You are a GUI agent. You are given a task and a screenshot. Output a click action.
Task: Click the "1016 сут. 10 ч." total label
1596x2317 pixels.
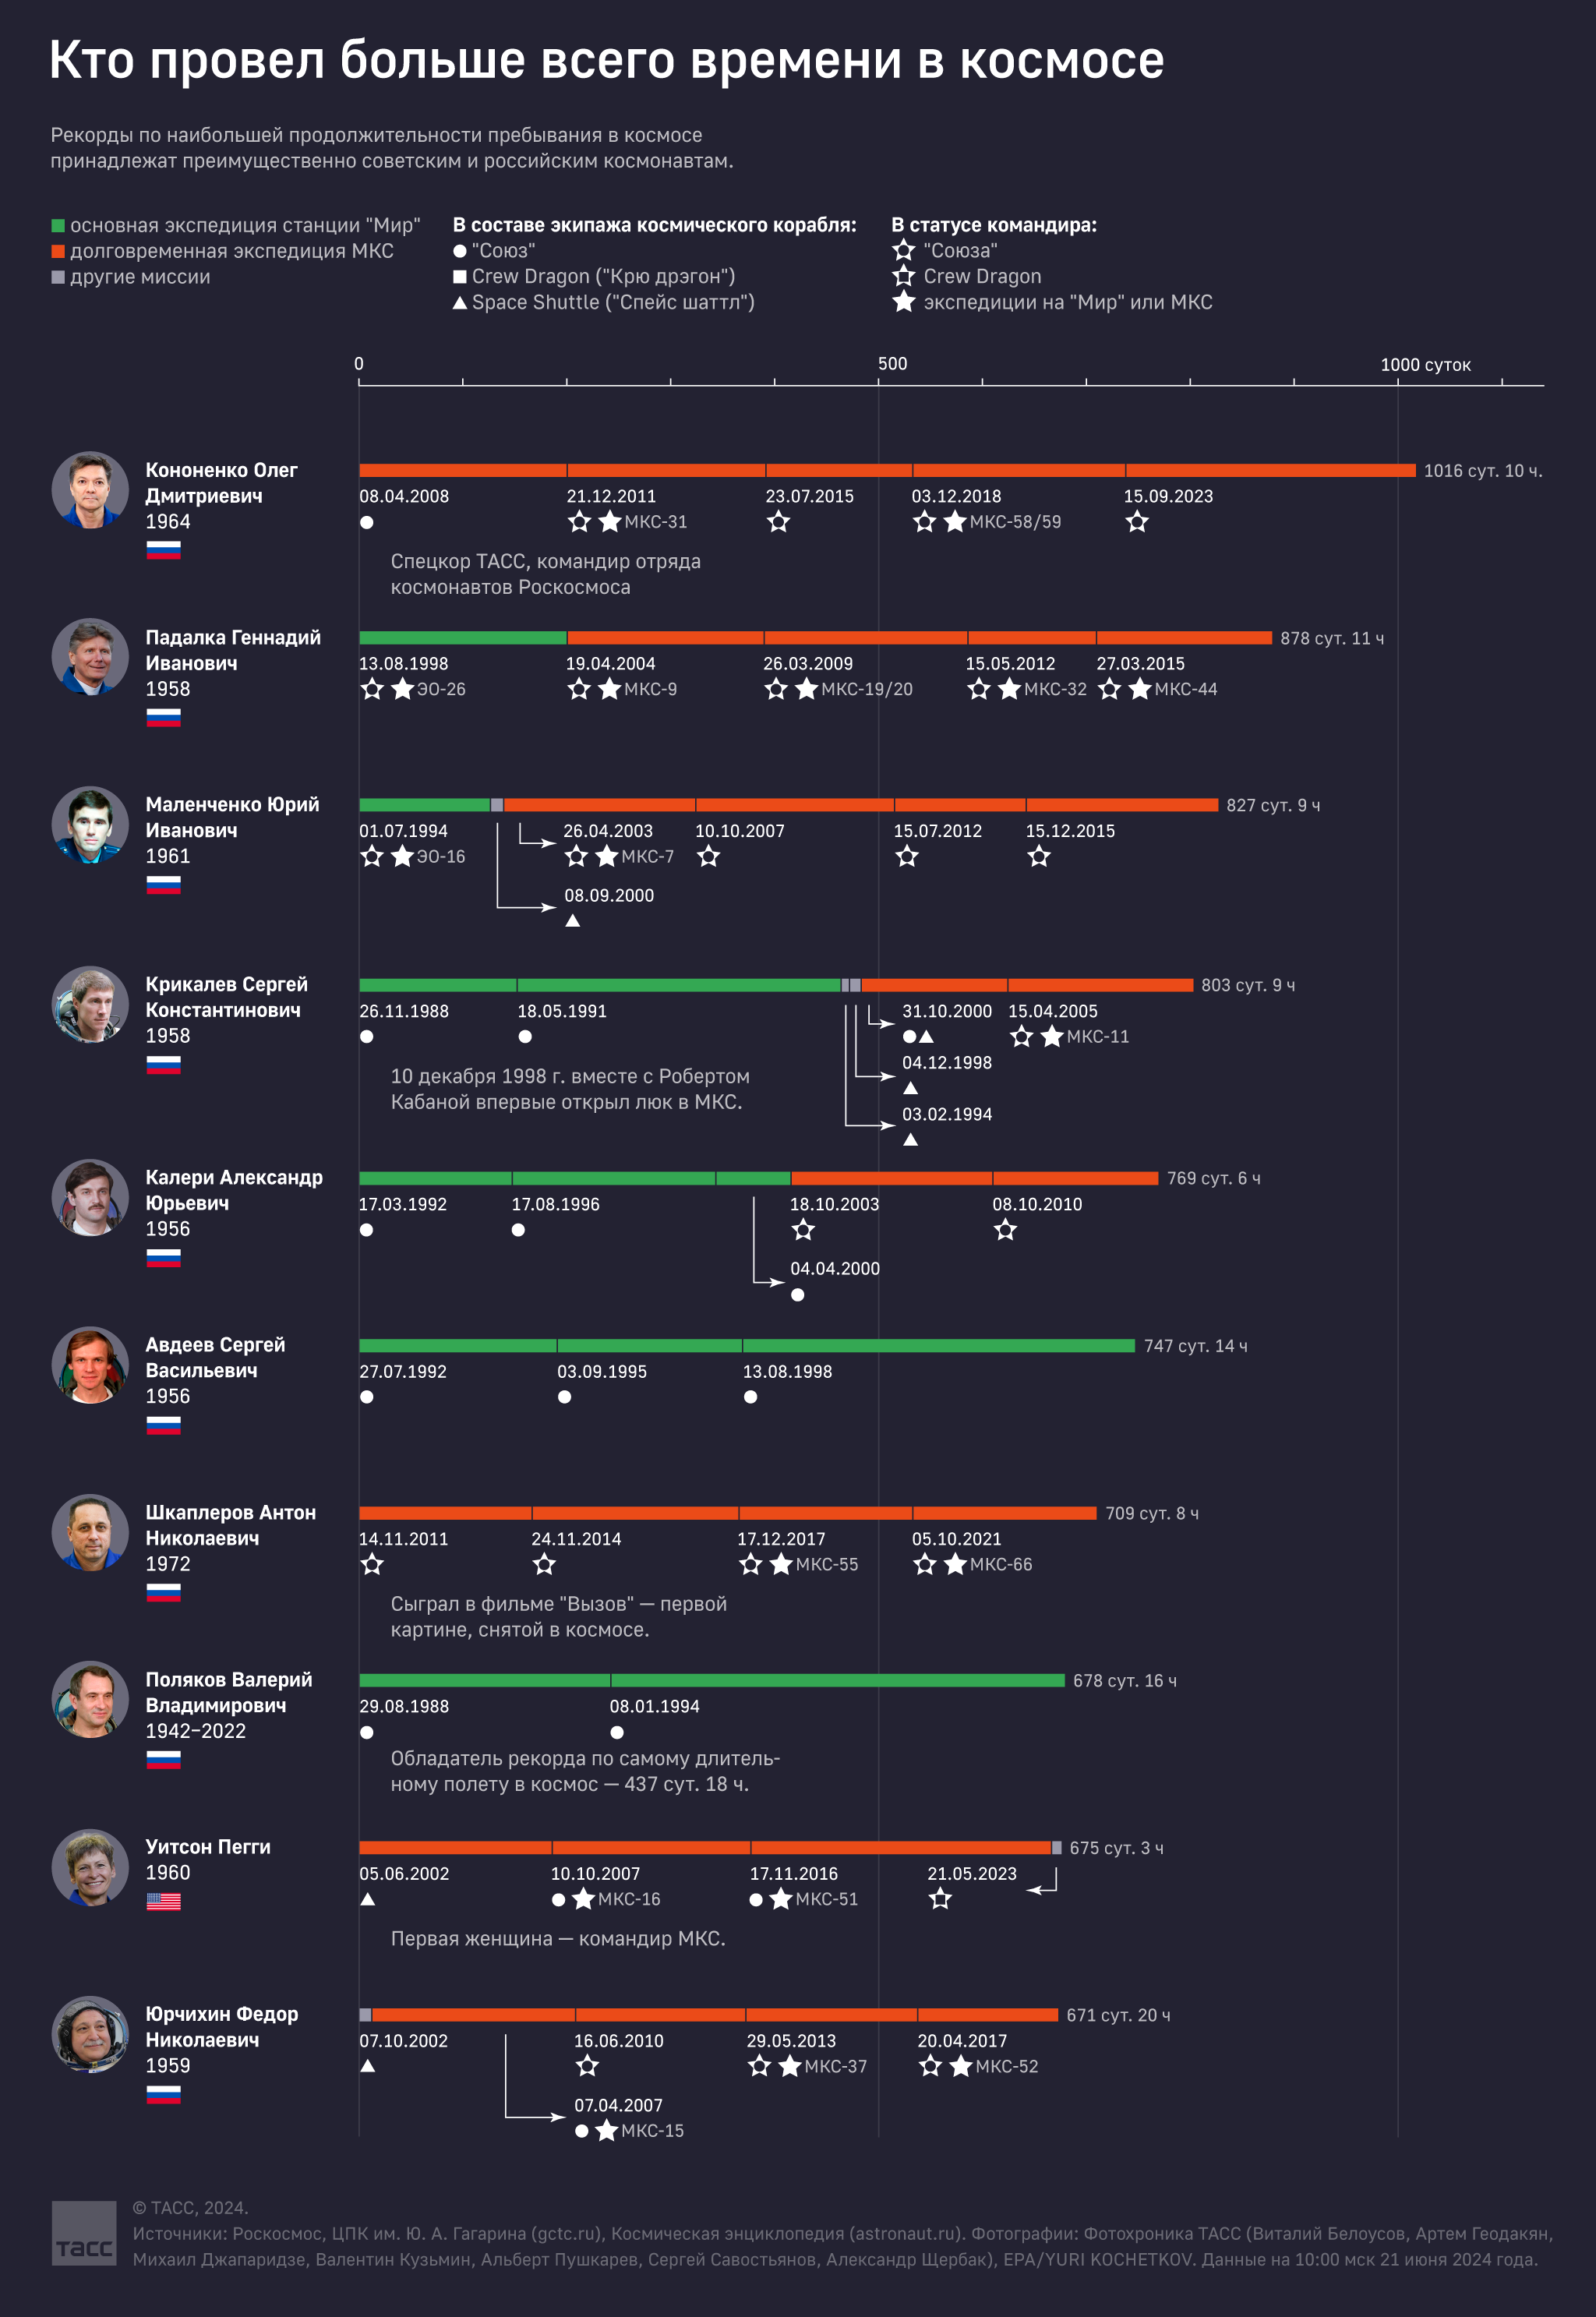click(1482, 471)
